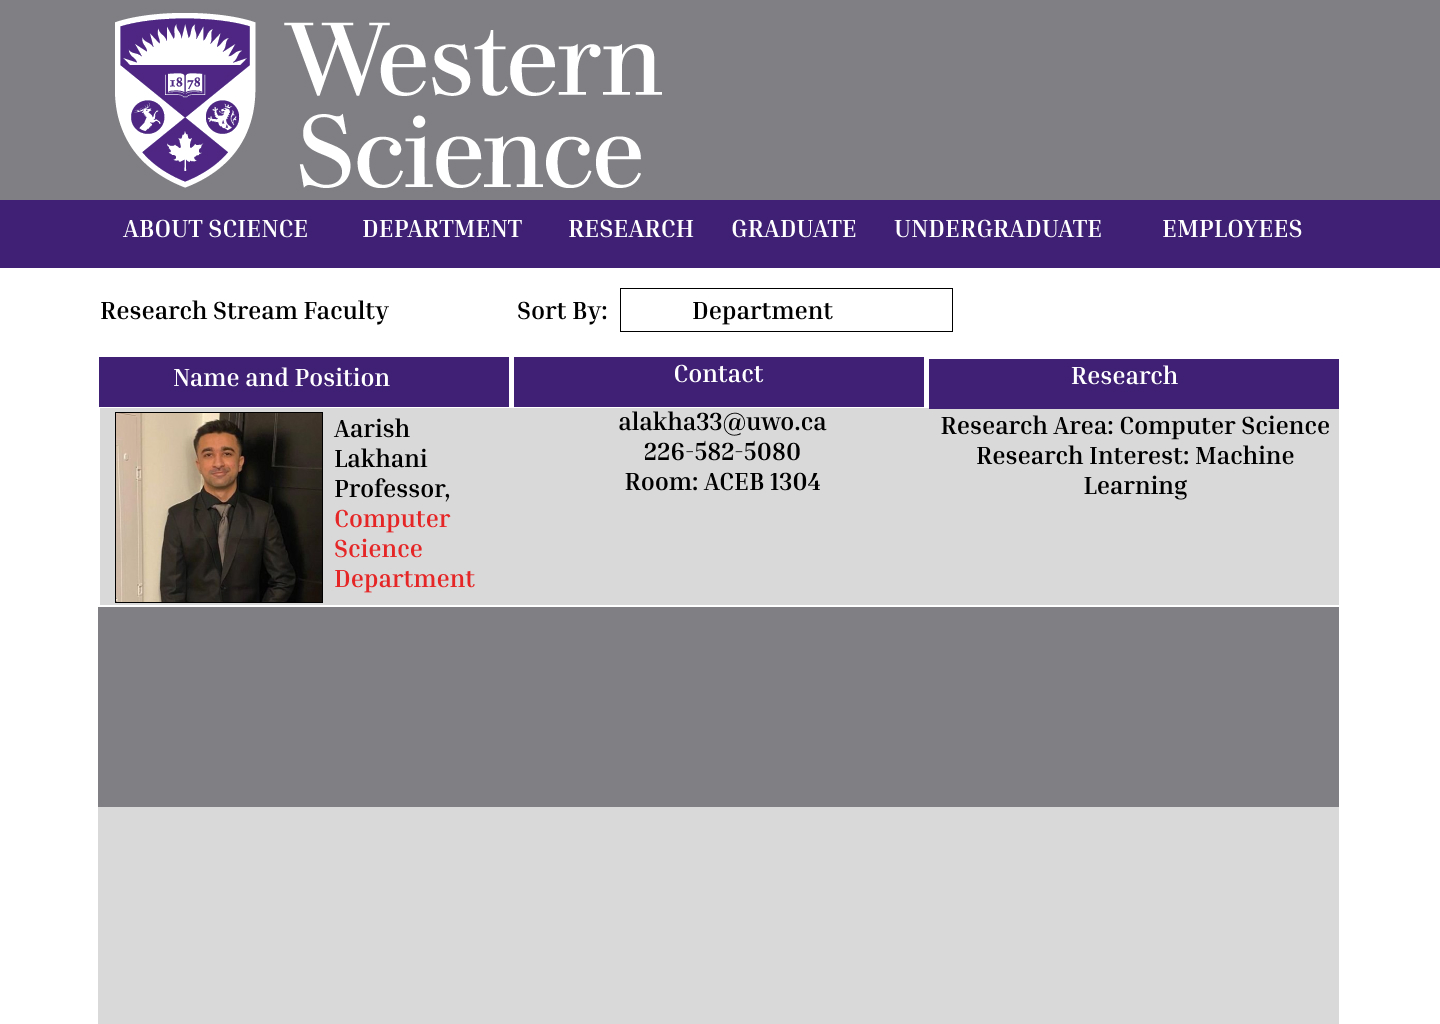
Task: Open the Sort By Department dropdown
Action: pos(786,310)
